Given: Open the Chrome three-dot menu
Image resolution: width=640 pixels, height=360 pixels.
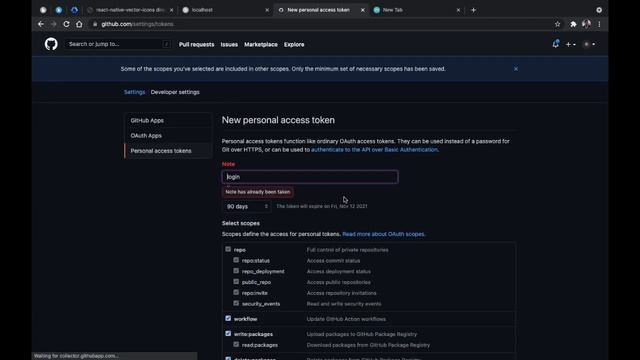Looking at the screenshot, I should point(599,24).
